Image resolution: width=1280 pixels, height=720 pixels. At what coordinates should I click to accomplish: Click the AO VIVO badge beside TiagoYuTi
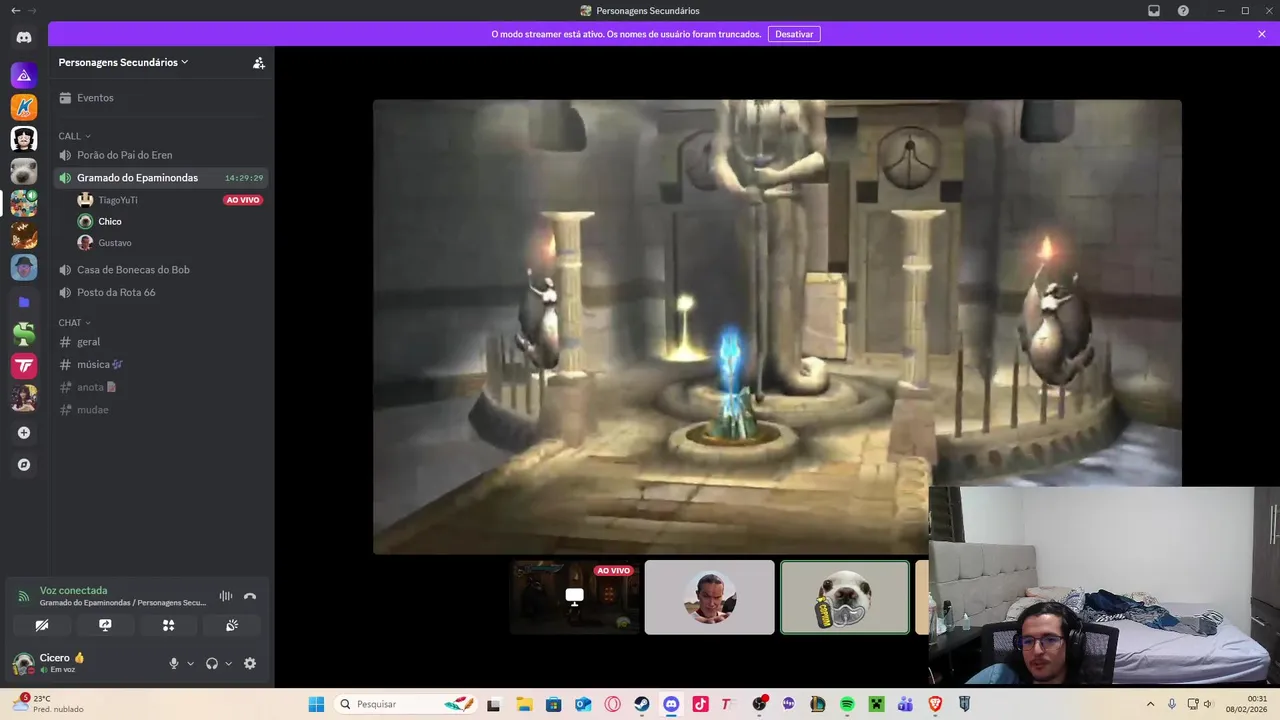pyautogui.click(x=243, y=200)
